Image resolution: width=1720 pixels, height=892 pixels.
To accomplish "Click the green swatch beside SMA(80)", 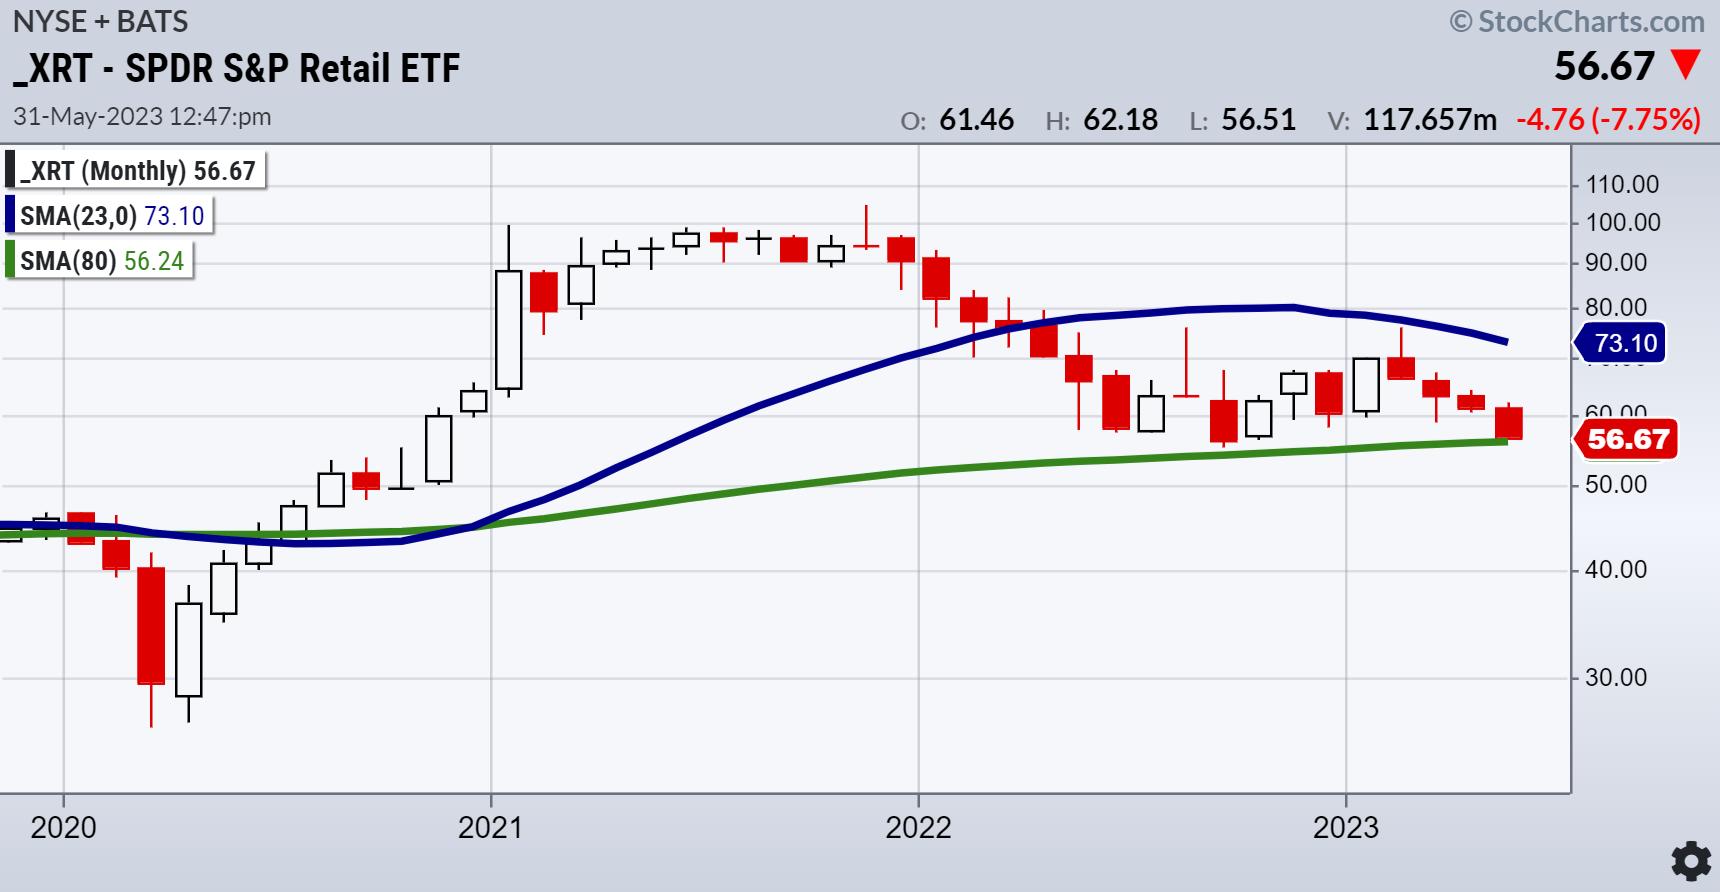I will click(10, 261).
